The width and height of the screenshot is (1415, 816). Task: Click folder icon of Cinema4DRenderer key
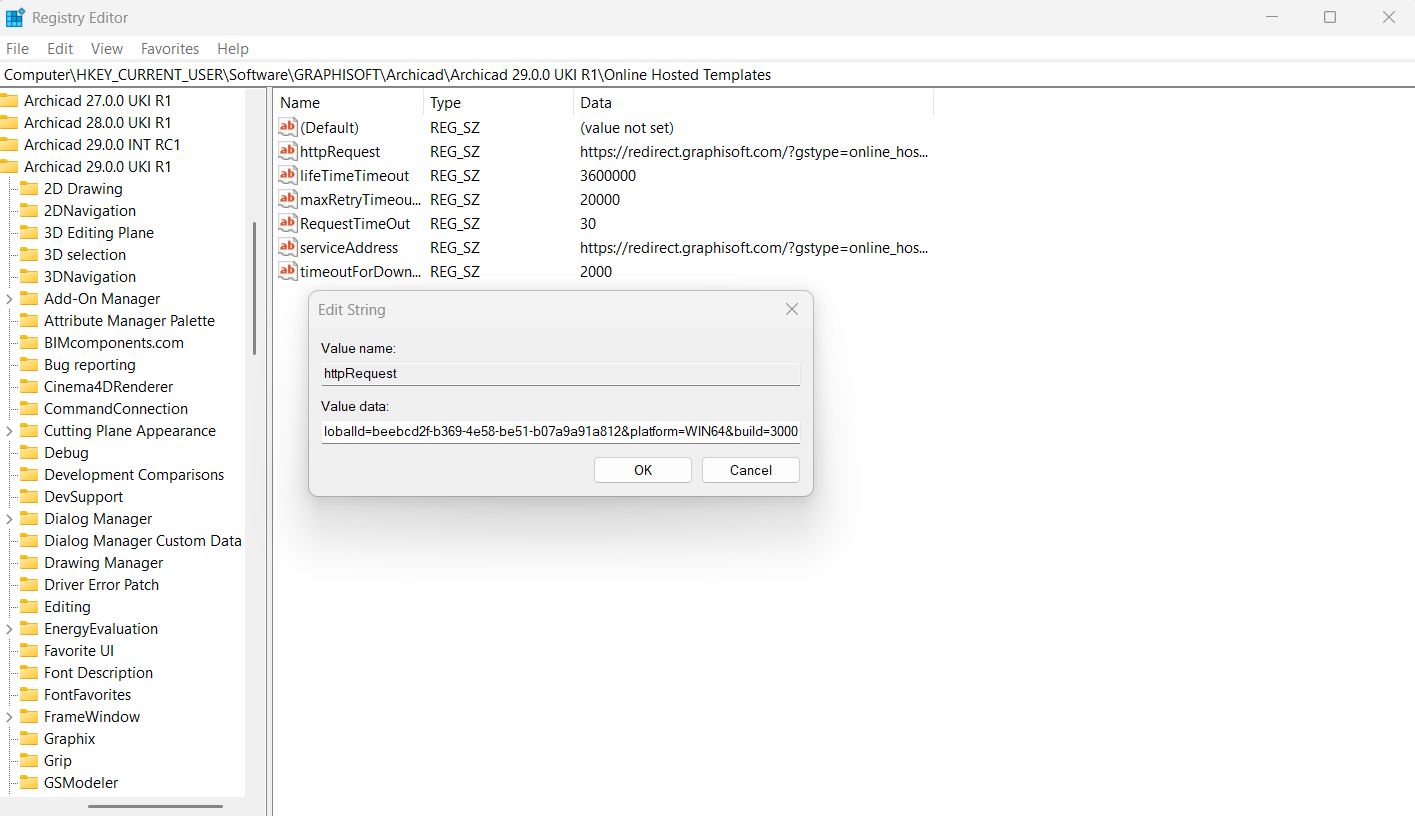[x=29, y=386]
